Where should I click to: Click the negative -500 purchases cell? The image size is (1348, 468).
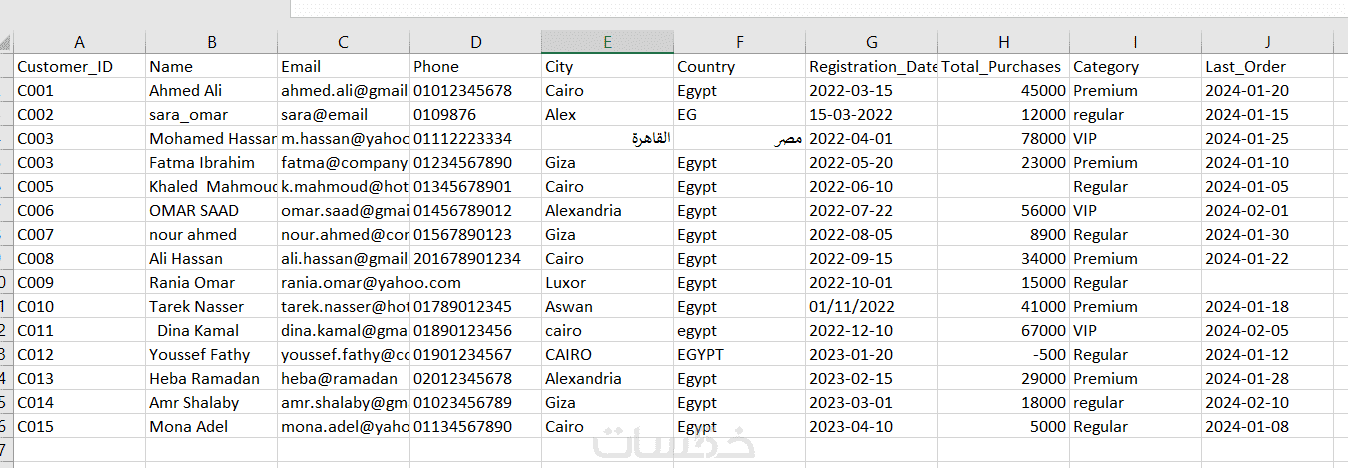(x=1003, y=354)
